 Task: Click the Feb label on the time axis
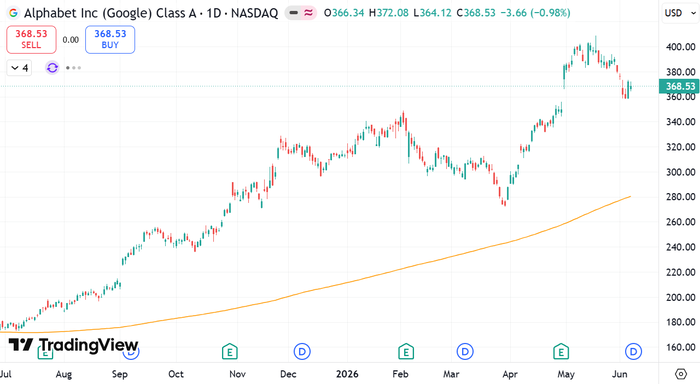[400, 374]
